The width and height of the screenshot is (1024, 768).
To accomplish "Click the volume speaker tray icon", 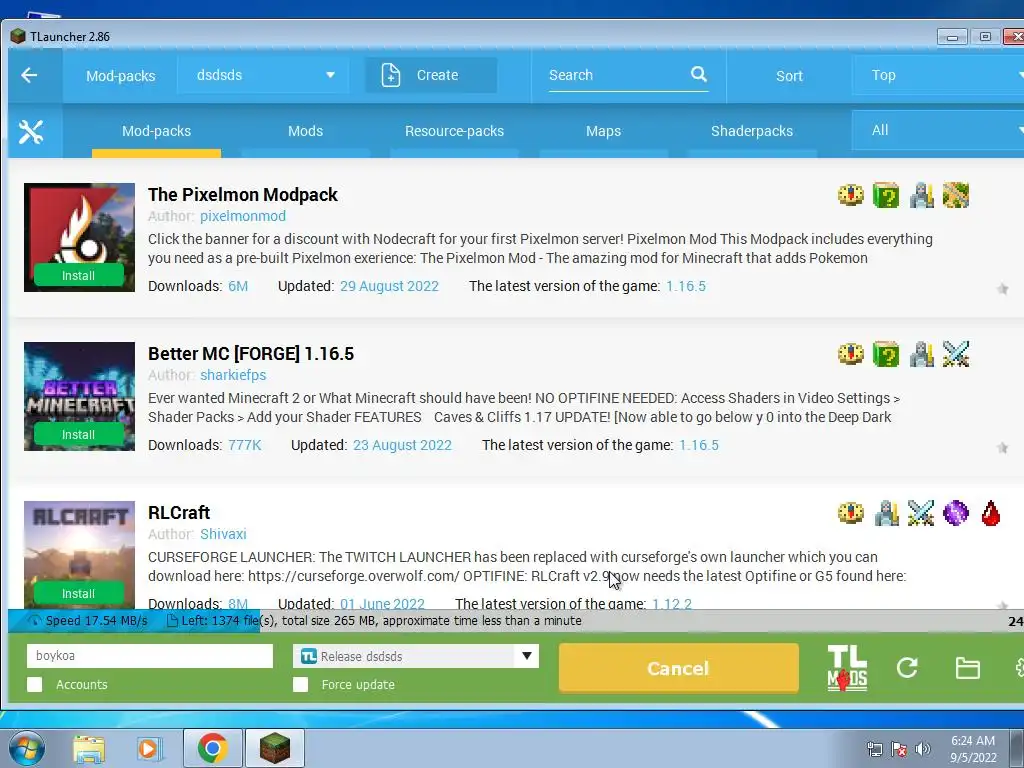I will tap(922, 748).
